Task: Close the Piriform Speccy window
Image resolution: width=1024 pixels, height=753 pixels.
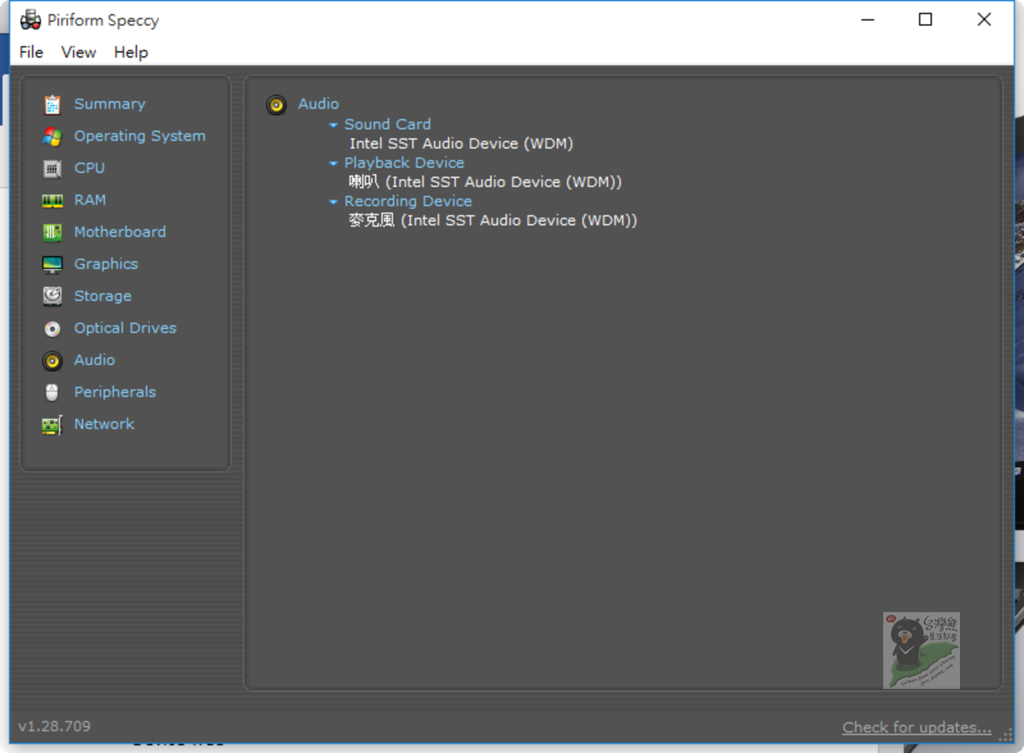Action: 984,20
